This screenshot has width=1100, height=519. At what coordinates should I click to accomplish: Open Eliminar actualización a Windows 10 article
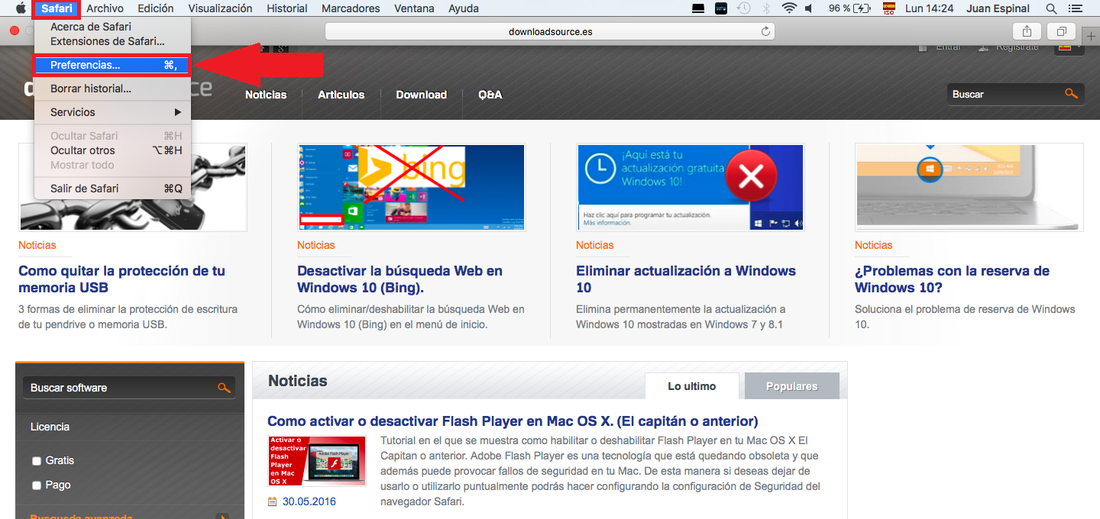point(686,279)
